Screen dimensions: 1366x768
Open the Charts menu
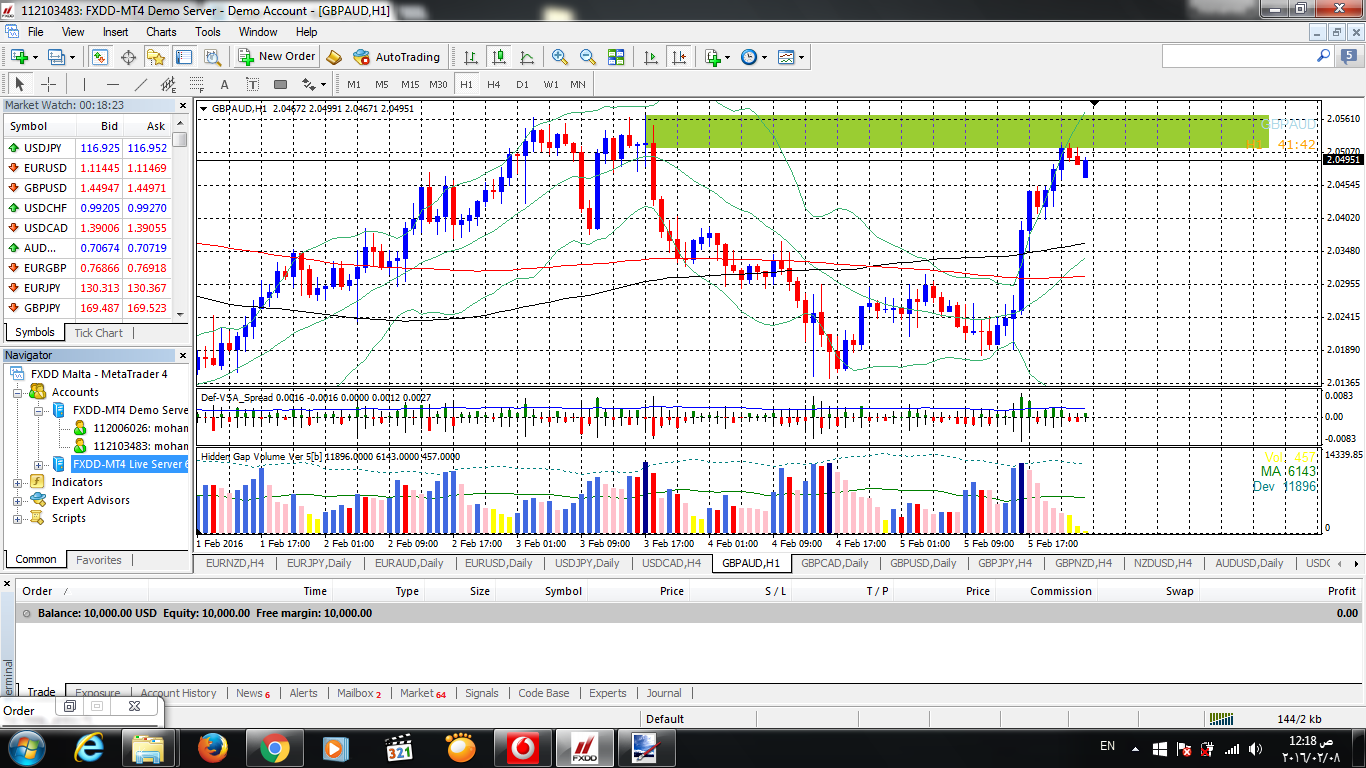(161, 32)
